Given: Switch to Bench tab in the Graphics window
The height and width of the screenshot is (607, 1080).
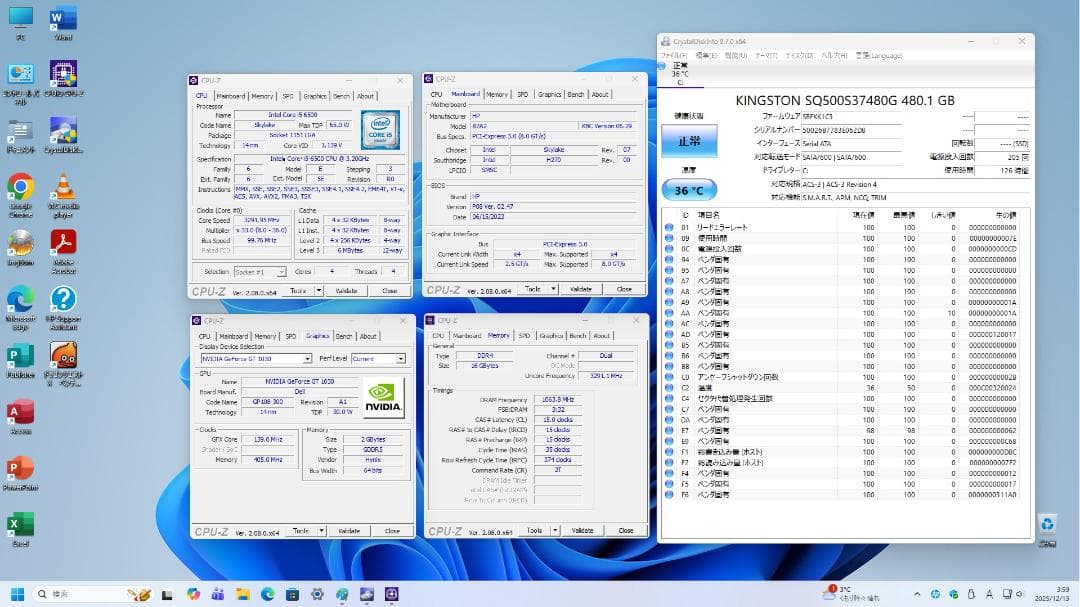Looking at the screenshot, I should [344, 336].
